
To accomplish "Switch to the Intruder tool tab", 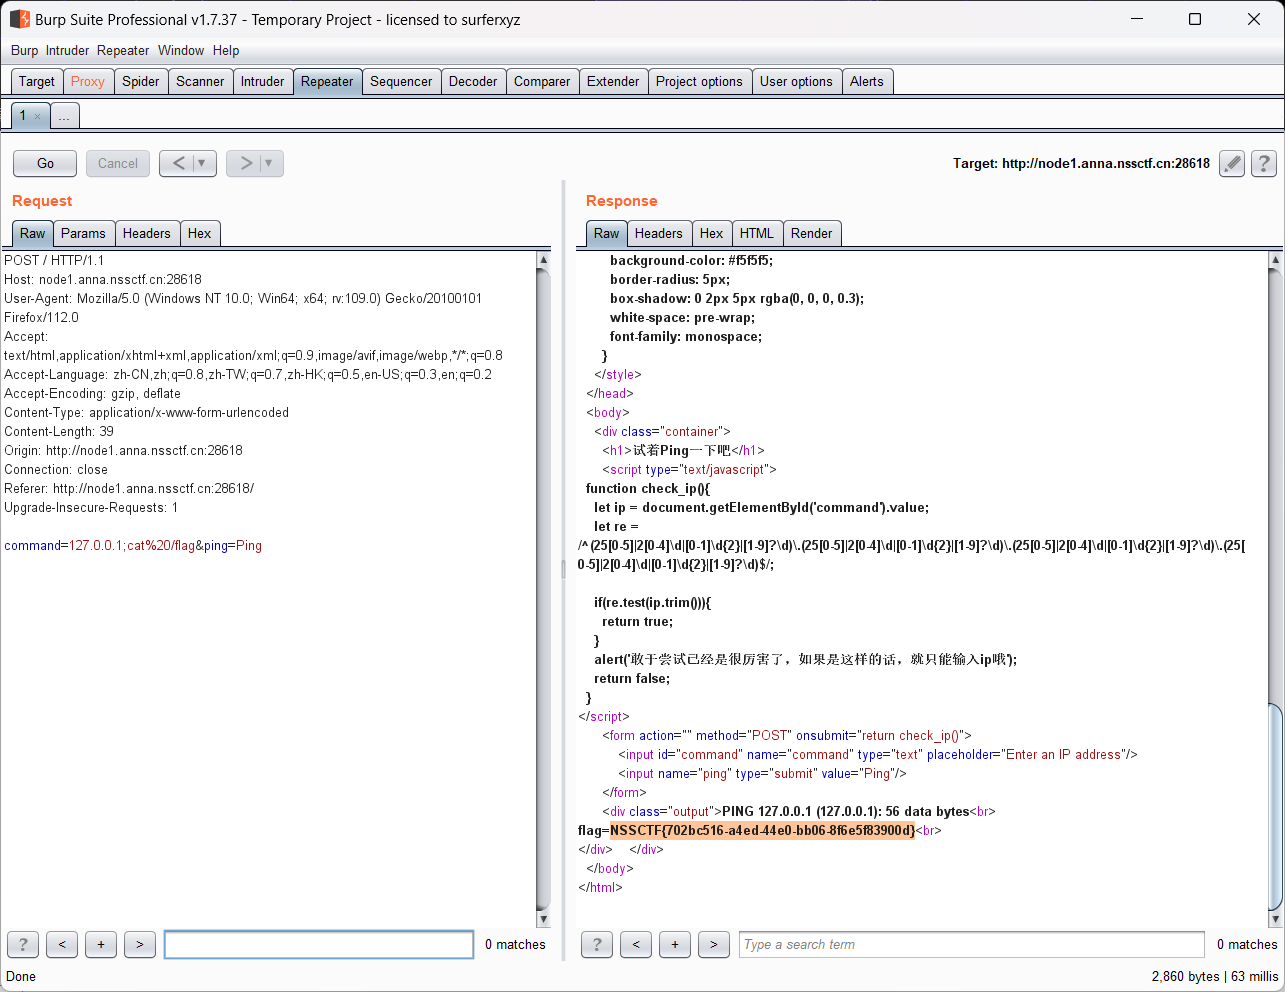I will pos(263,81).
